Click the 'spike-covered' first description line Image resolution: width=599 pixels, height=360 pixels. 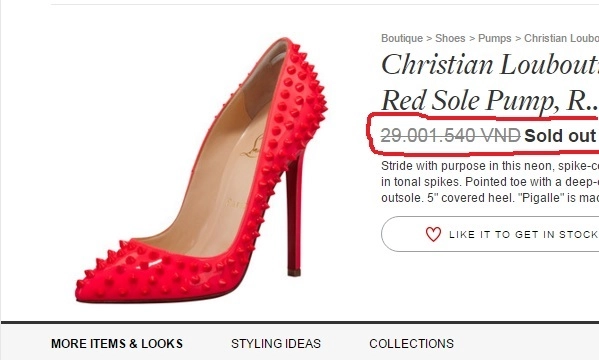tap(490, 166)
